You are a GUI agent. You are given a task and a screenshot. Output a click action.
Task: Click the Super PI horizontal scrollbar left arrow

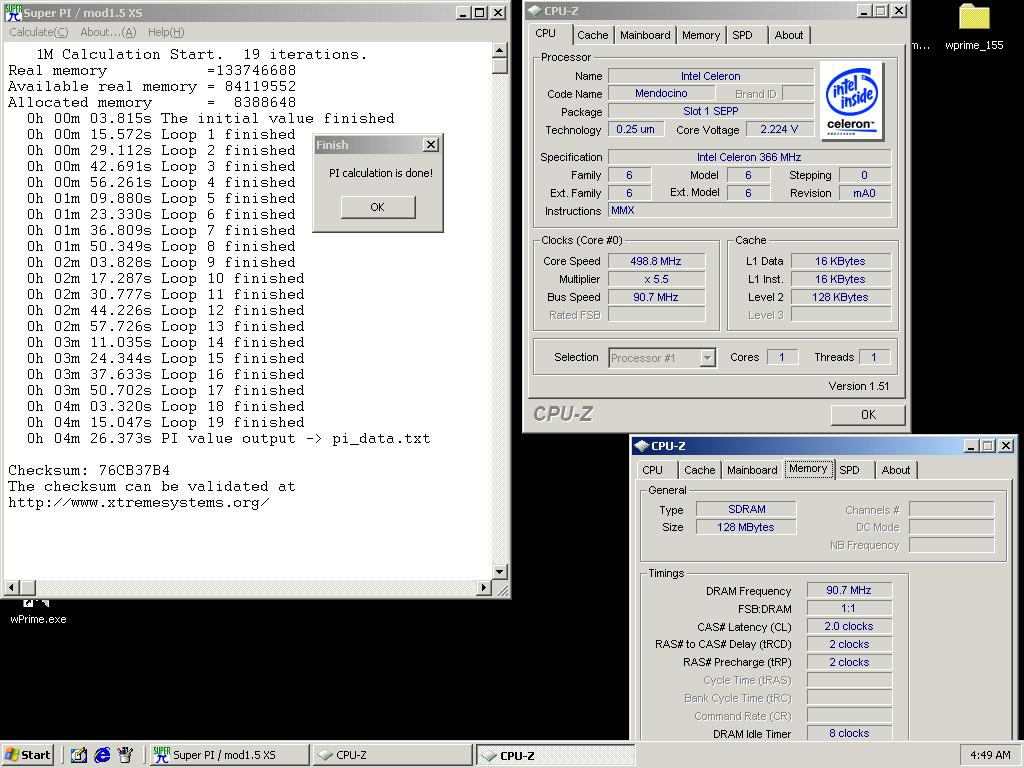11,588
